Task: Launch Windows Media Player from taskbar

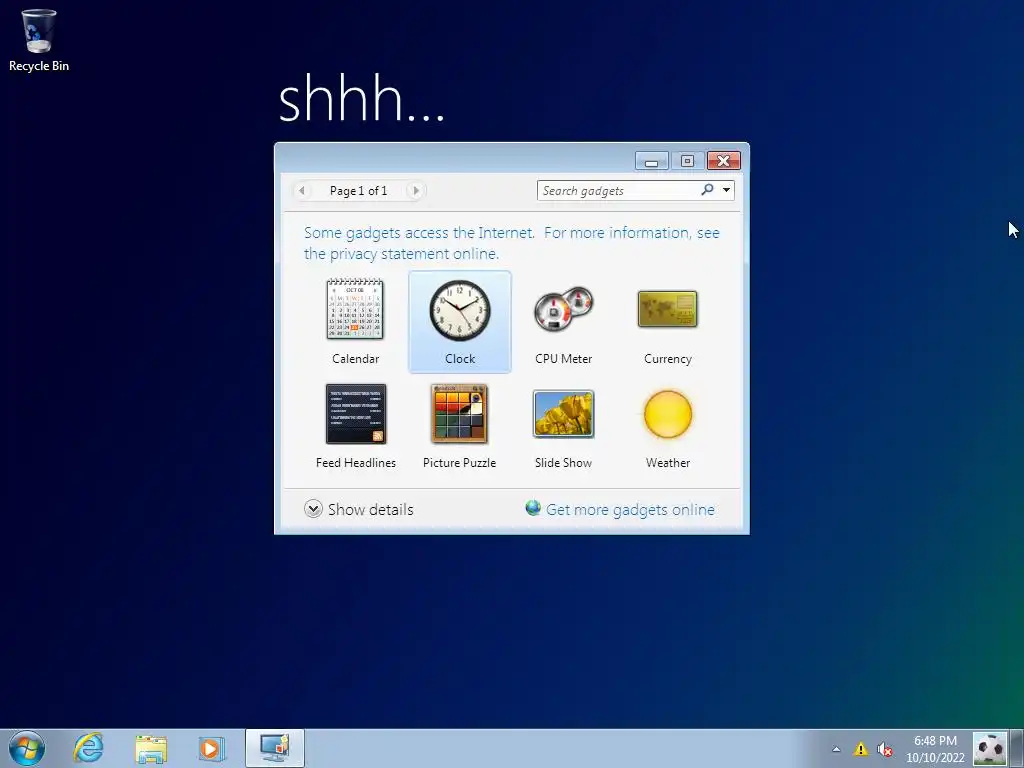Action: pos(211,748)
